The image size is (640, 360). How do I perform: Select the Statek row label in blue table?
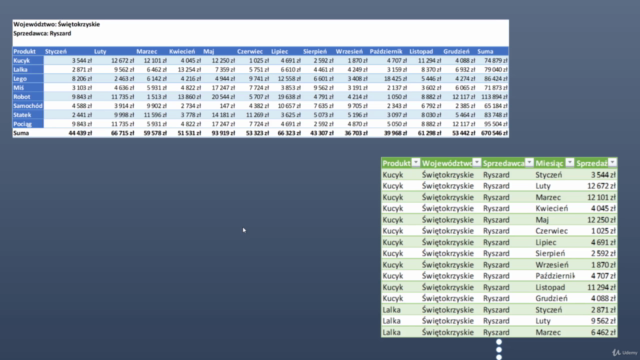tap(22, 115)
